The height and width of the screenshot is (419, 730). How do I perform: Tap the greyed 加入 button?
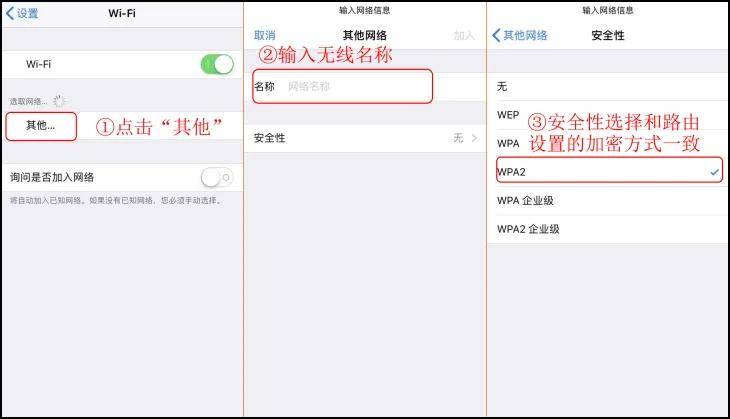tap(464, 35)
